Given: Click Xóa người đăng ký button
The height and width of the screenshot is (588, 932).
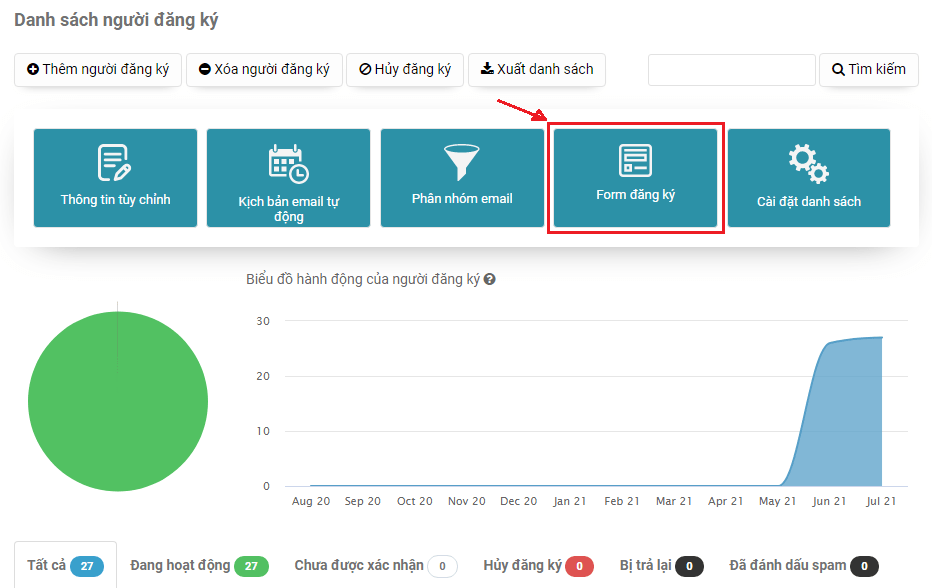Looking at the screenshot, I should [264, 70].
